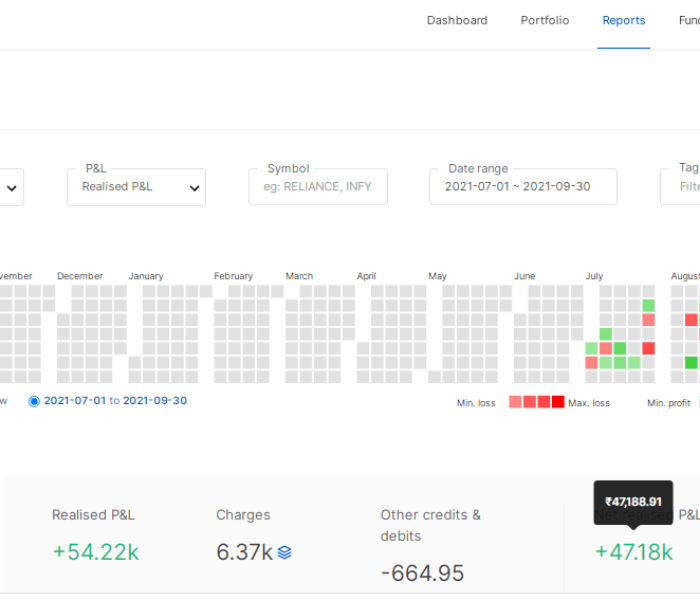Click the 2021-07-01 to 2021-09-30 date range link
Viewport: 700px width, 600px height.
tap(115, 401)
